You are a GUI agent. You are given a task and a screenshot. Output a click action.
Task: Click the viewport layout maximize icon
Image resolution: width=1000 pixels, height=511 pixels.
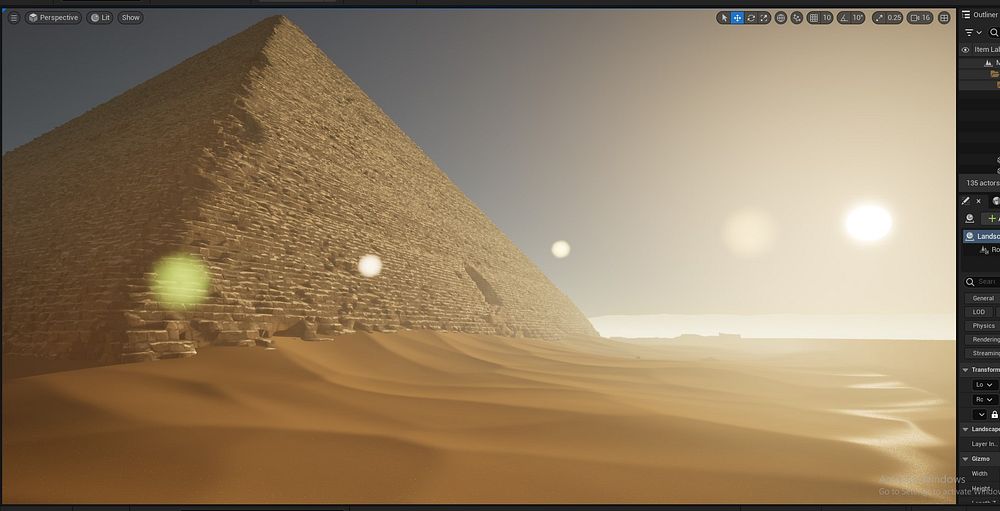945,18
